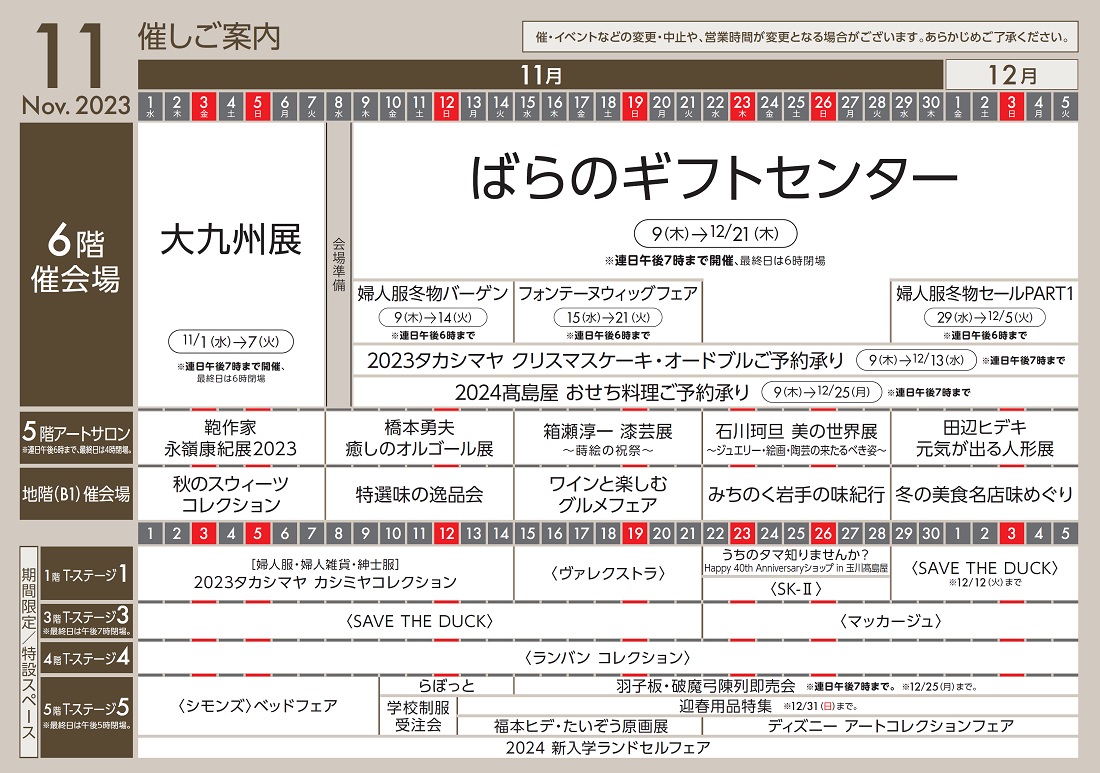Select the うちのタマ知りませんか? cell
Viewport: 1100px width, 773px height.
pos(796,561)
